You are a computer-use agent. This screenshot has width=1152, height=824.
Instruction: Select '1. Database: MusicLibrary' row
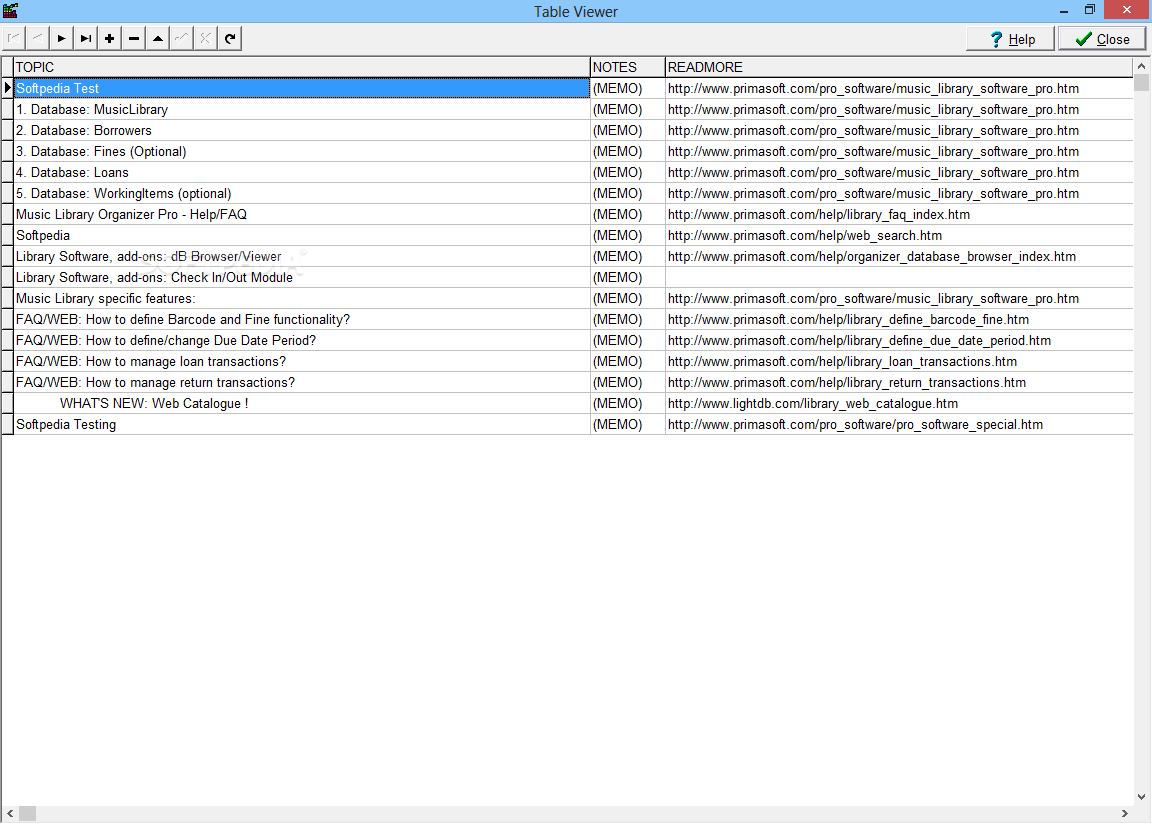point(302,109)
